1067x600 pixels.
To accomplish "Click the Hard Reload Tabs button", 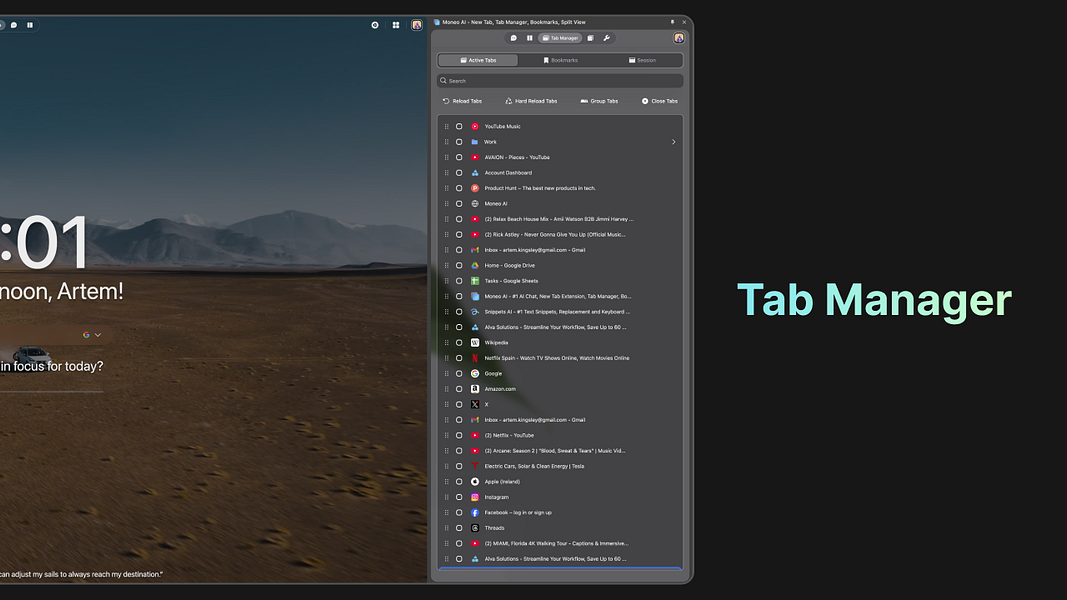I will 531,101.
